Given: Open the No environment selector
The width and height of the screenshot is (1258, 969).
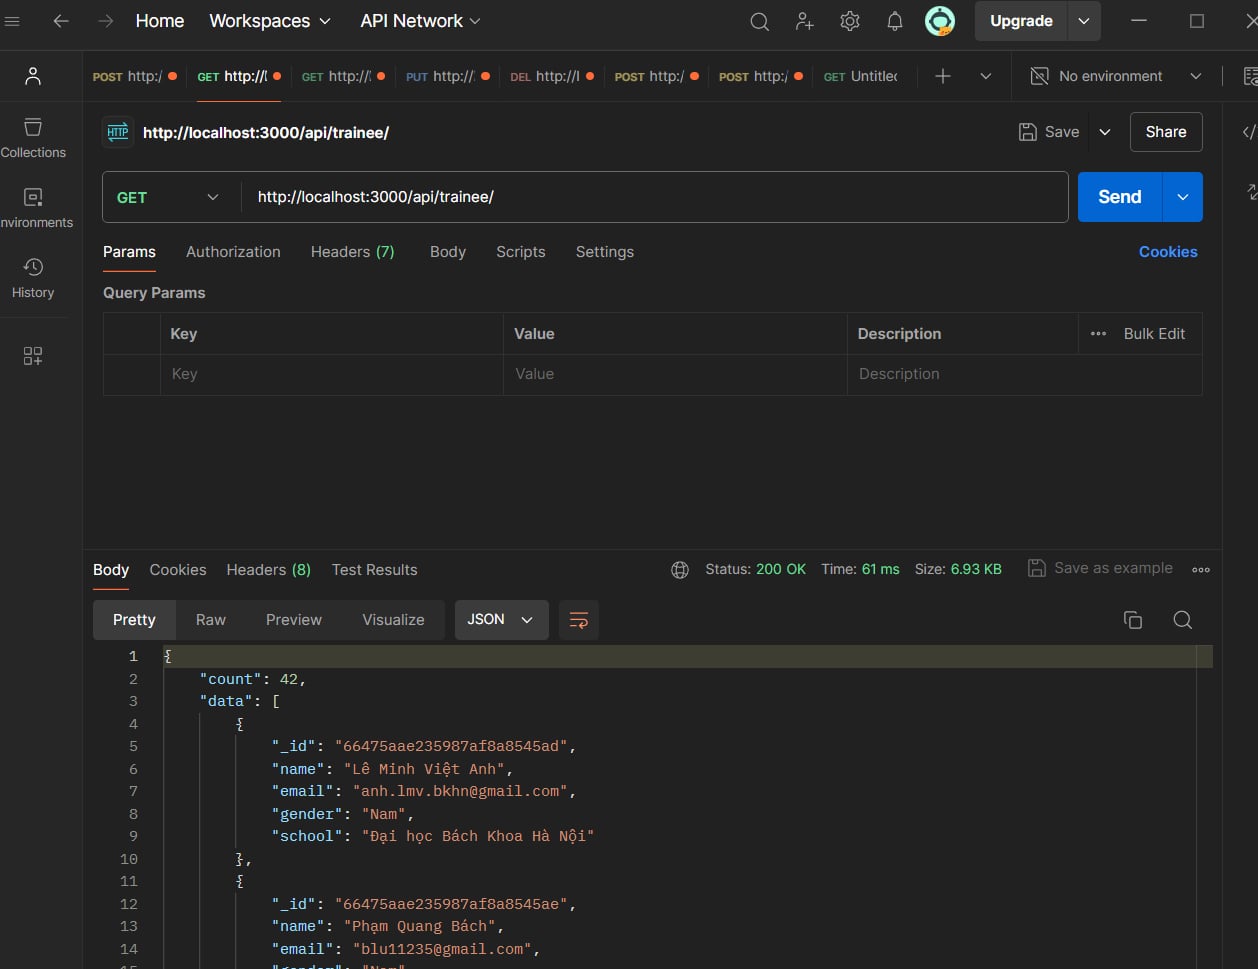Looking at the screenshot, I should 1115,76.
